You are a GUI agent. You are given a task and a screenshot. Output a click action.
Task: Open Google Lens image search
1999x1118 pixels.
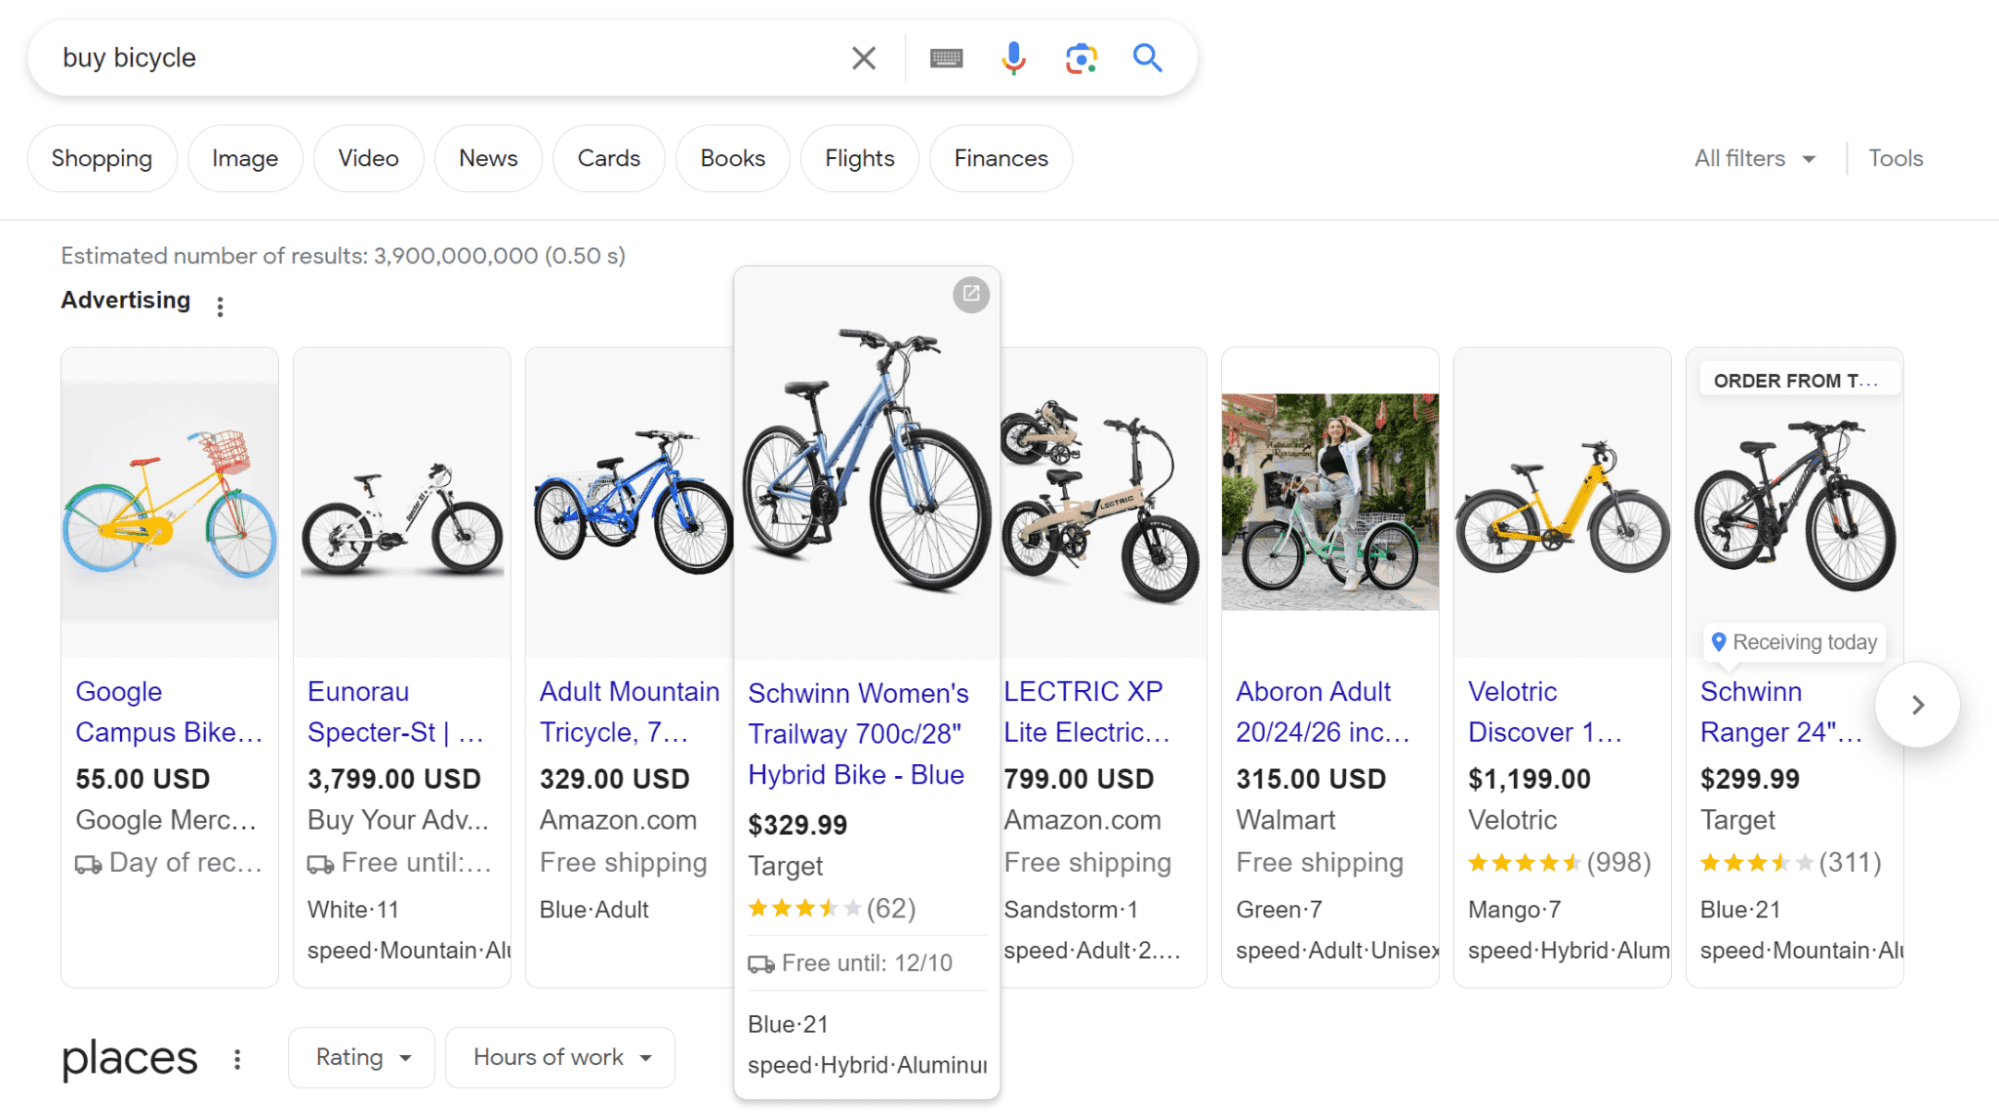click(1081, 57)
